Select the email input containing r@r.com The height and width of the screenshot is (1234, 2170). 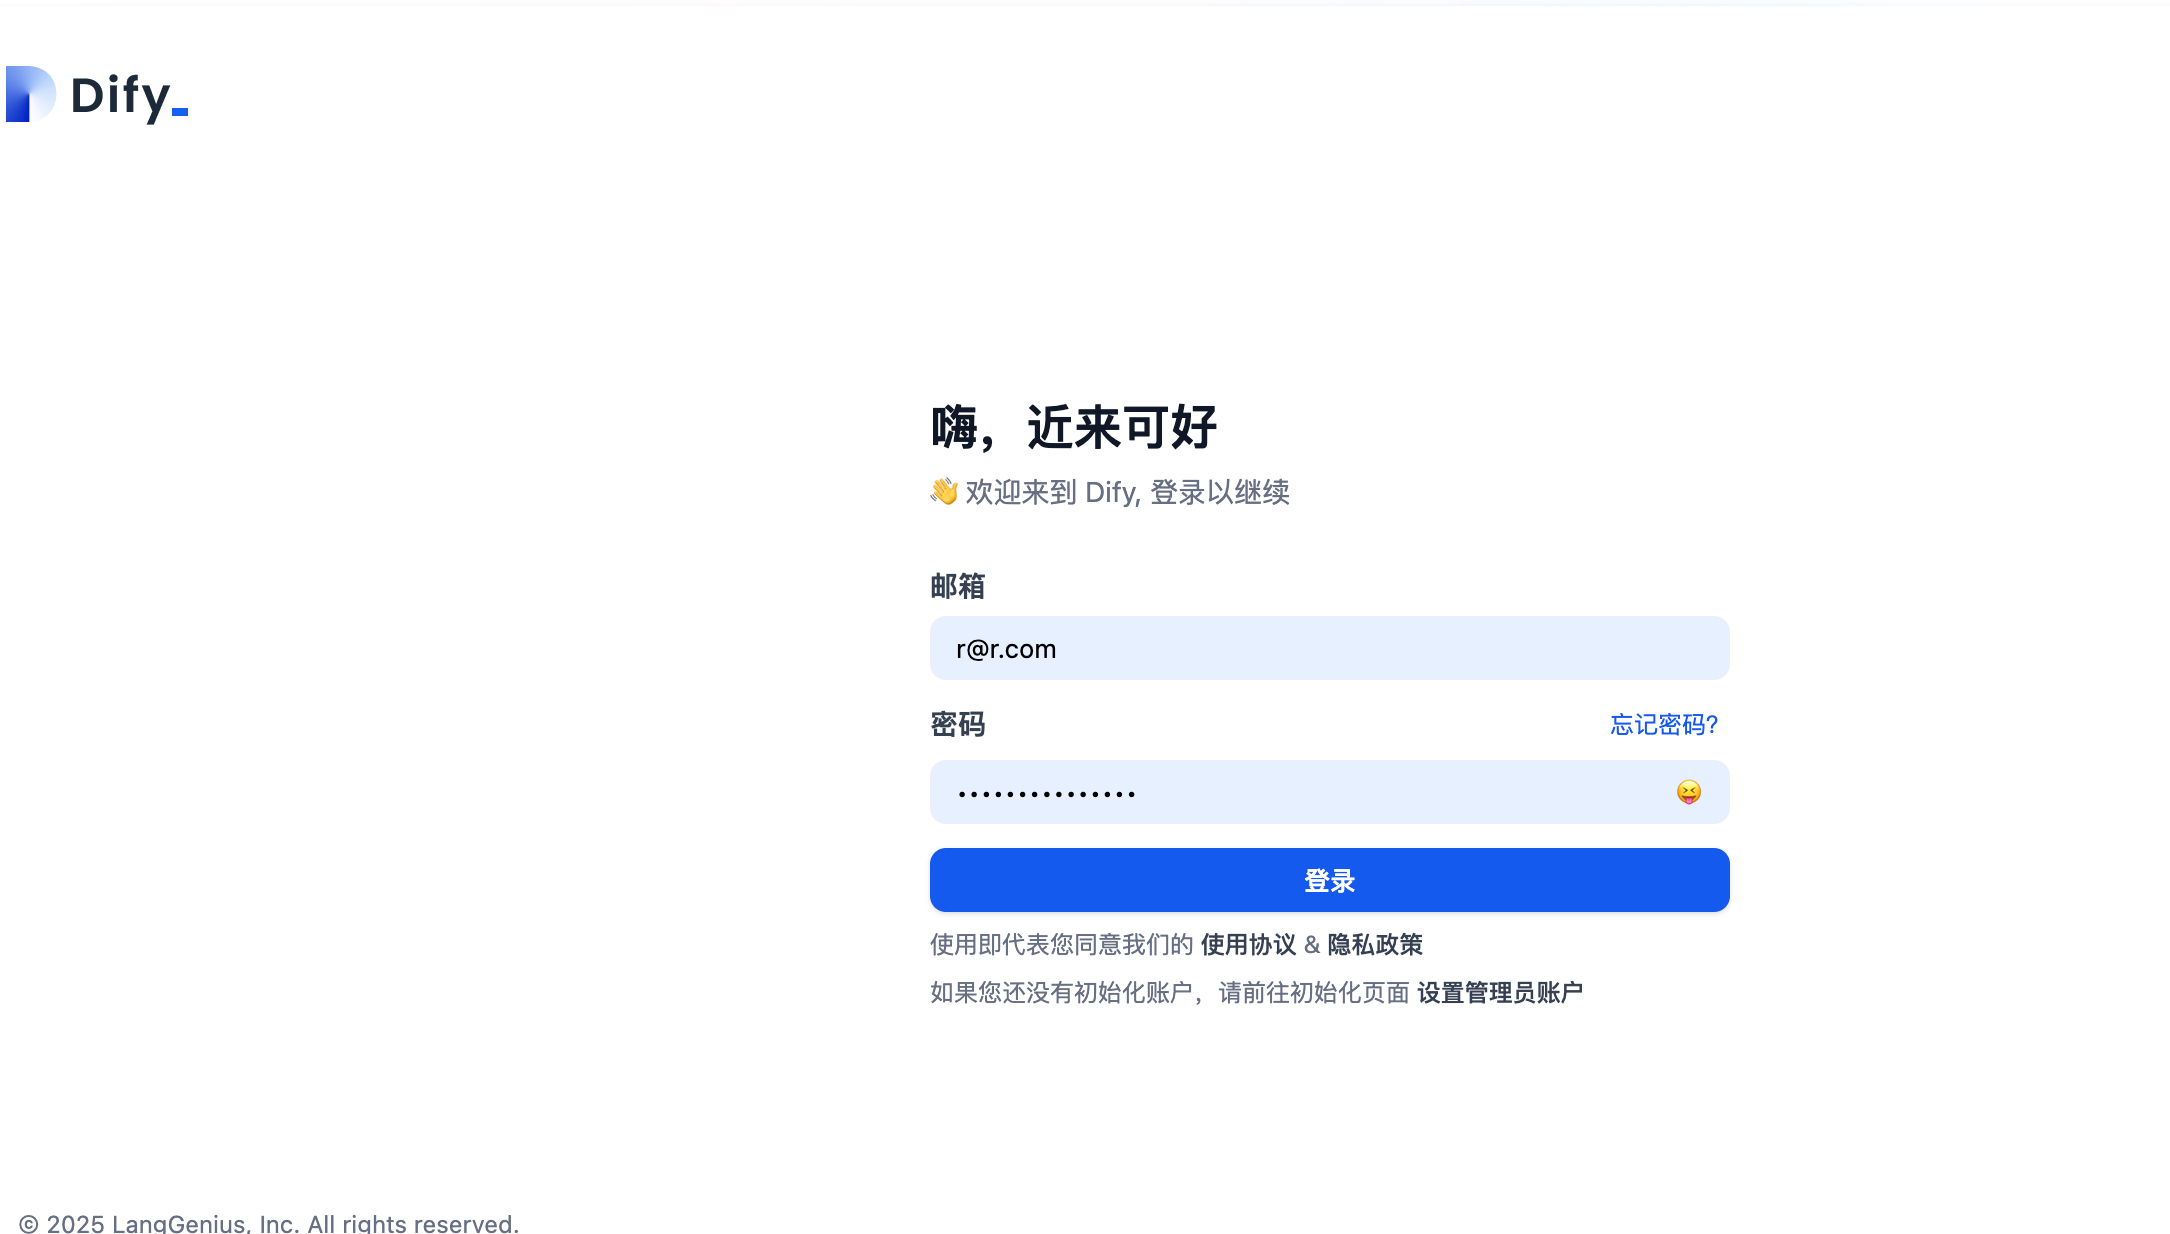click(x=1328, y=648)
